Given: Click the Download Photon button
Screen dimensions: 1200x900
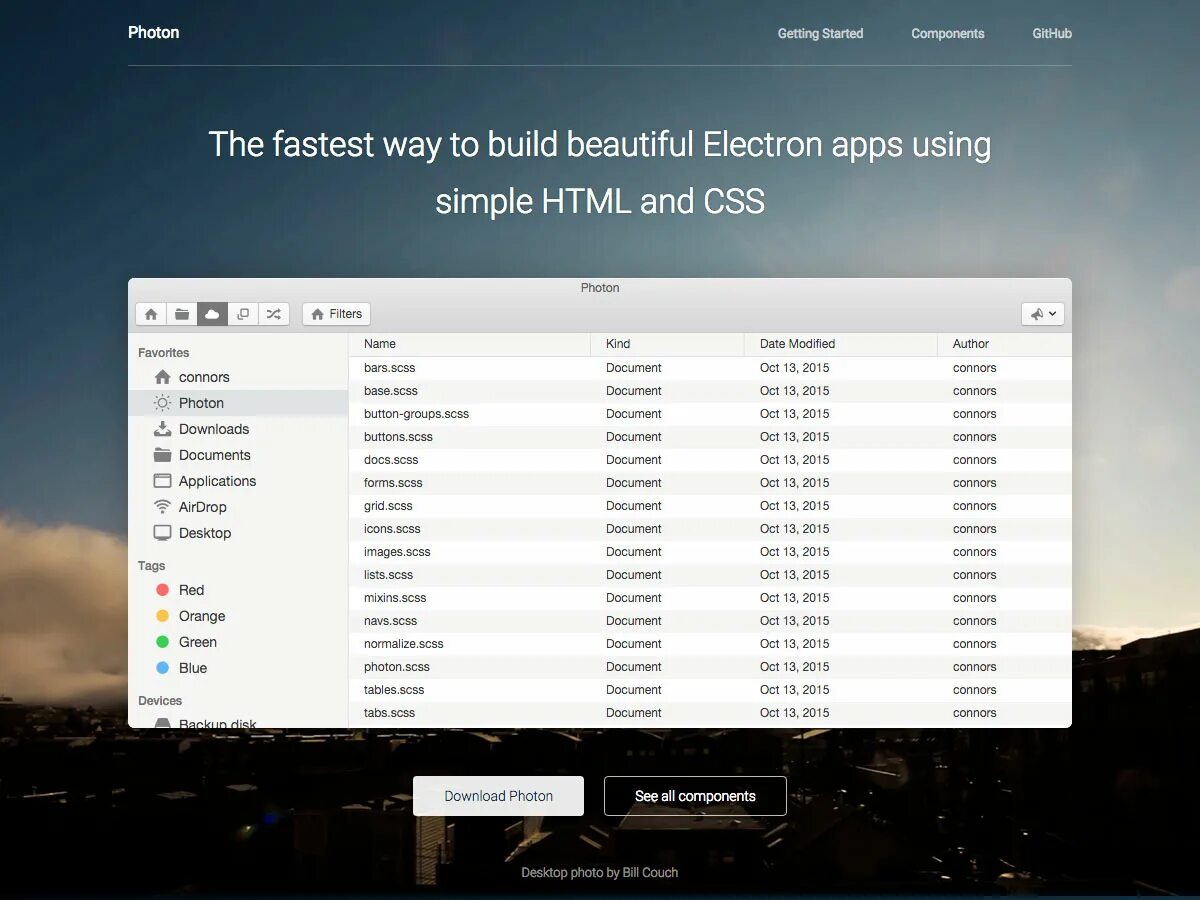Looking at the screenshot, I should click(498, 796).
